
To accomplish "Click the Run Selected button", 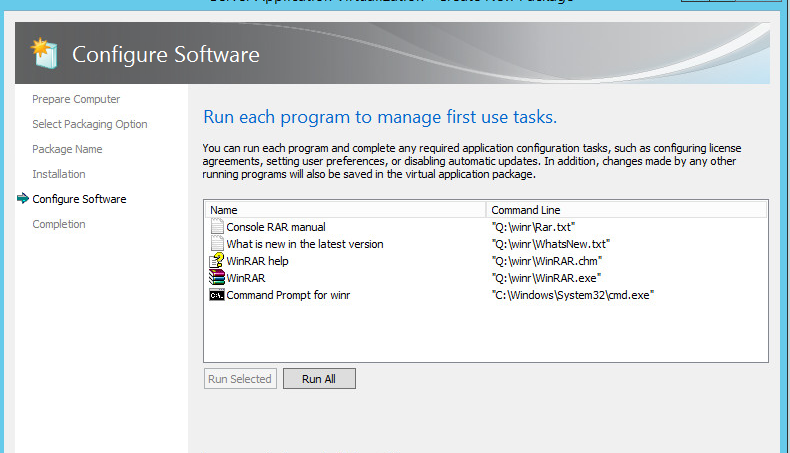I will click(x=240, y=379).
